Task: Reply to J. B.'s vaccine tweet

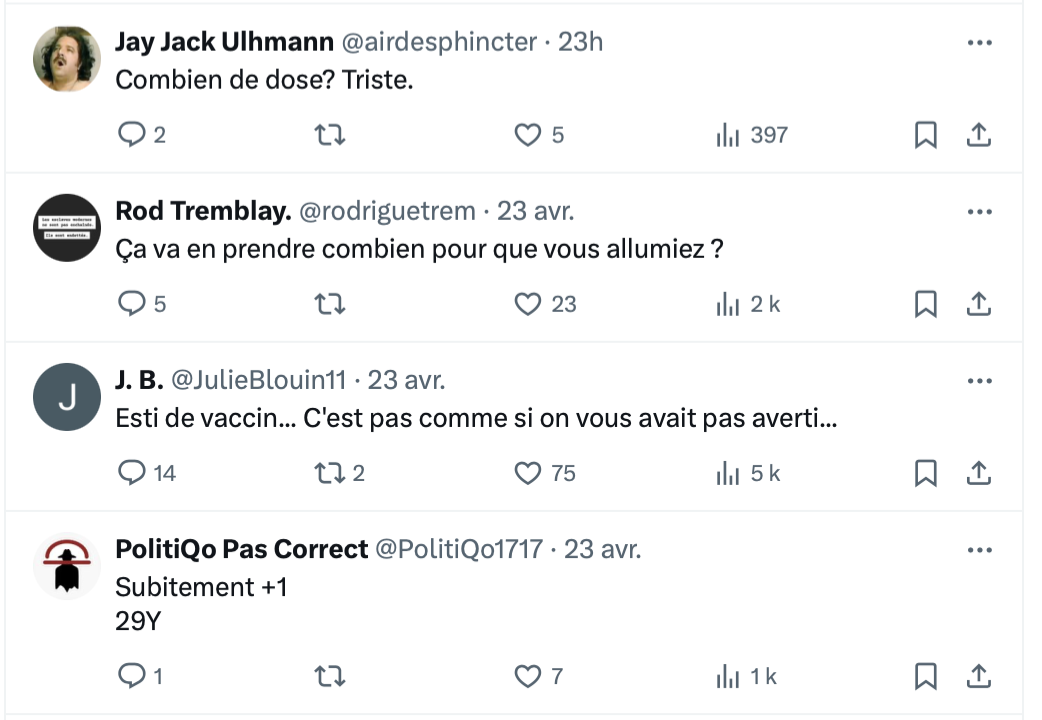Action: tap(131, 473)
